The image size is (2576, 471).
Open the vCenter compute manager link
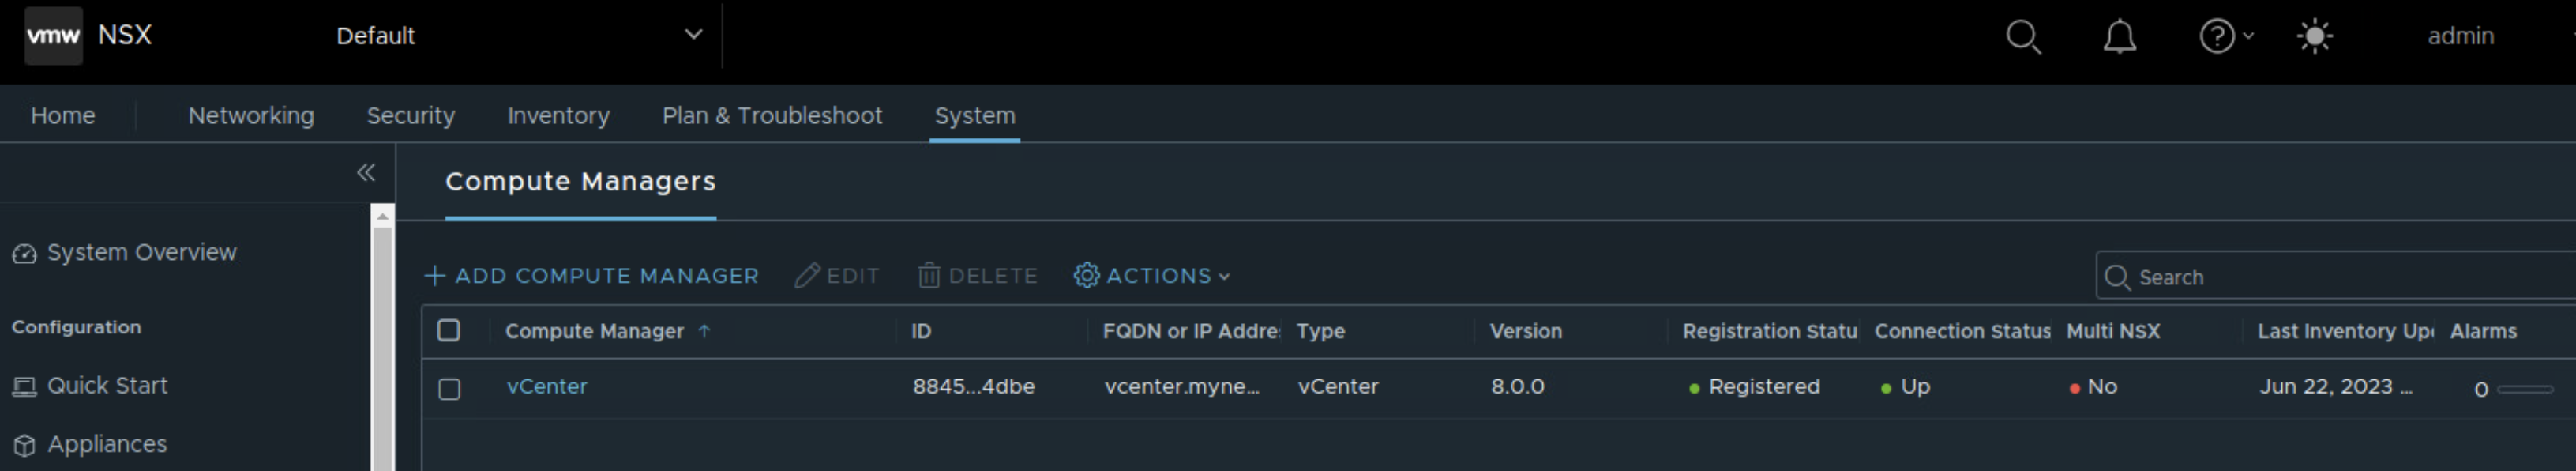click(x=546, y=387)
